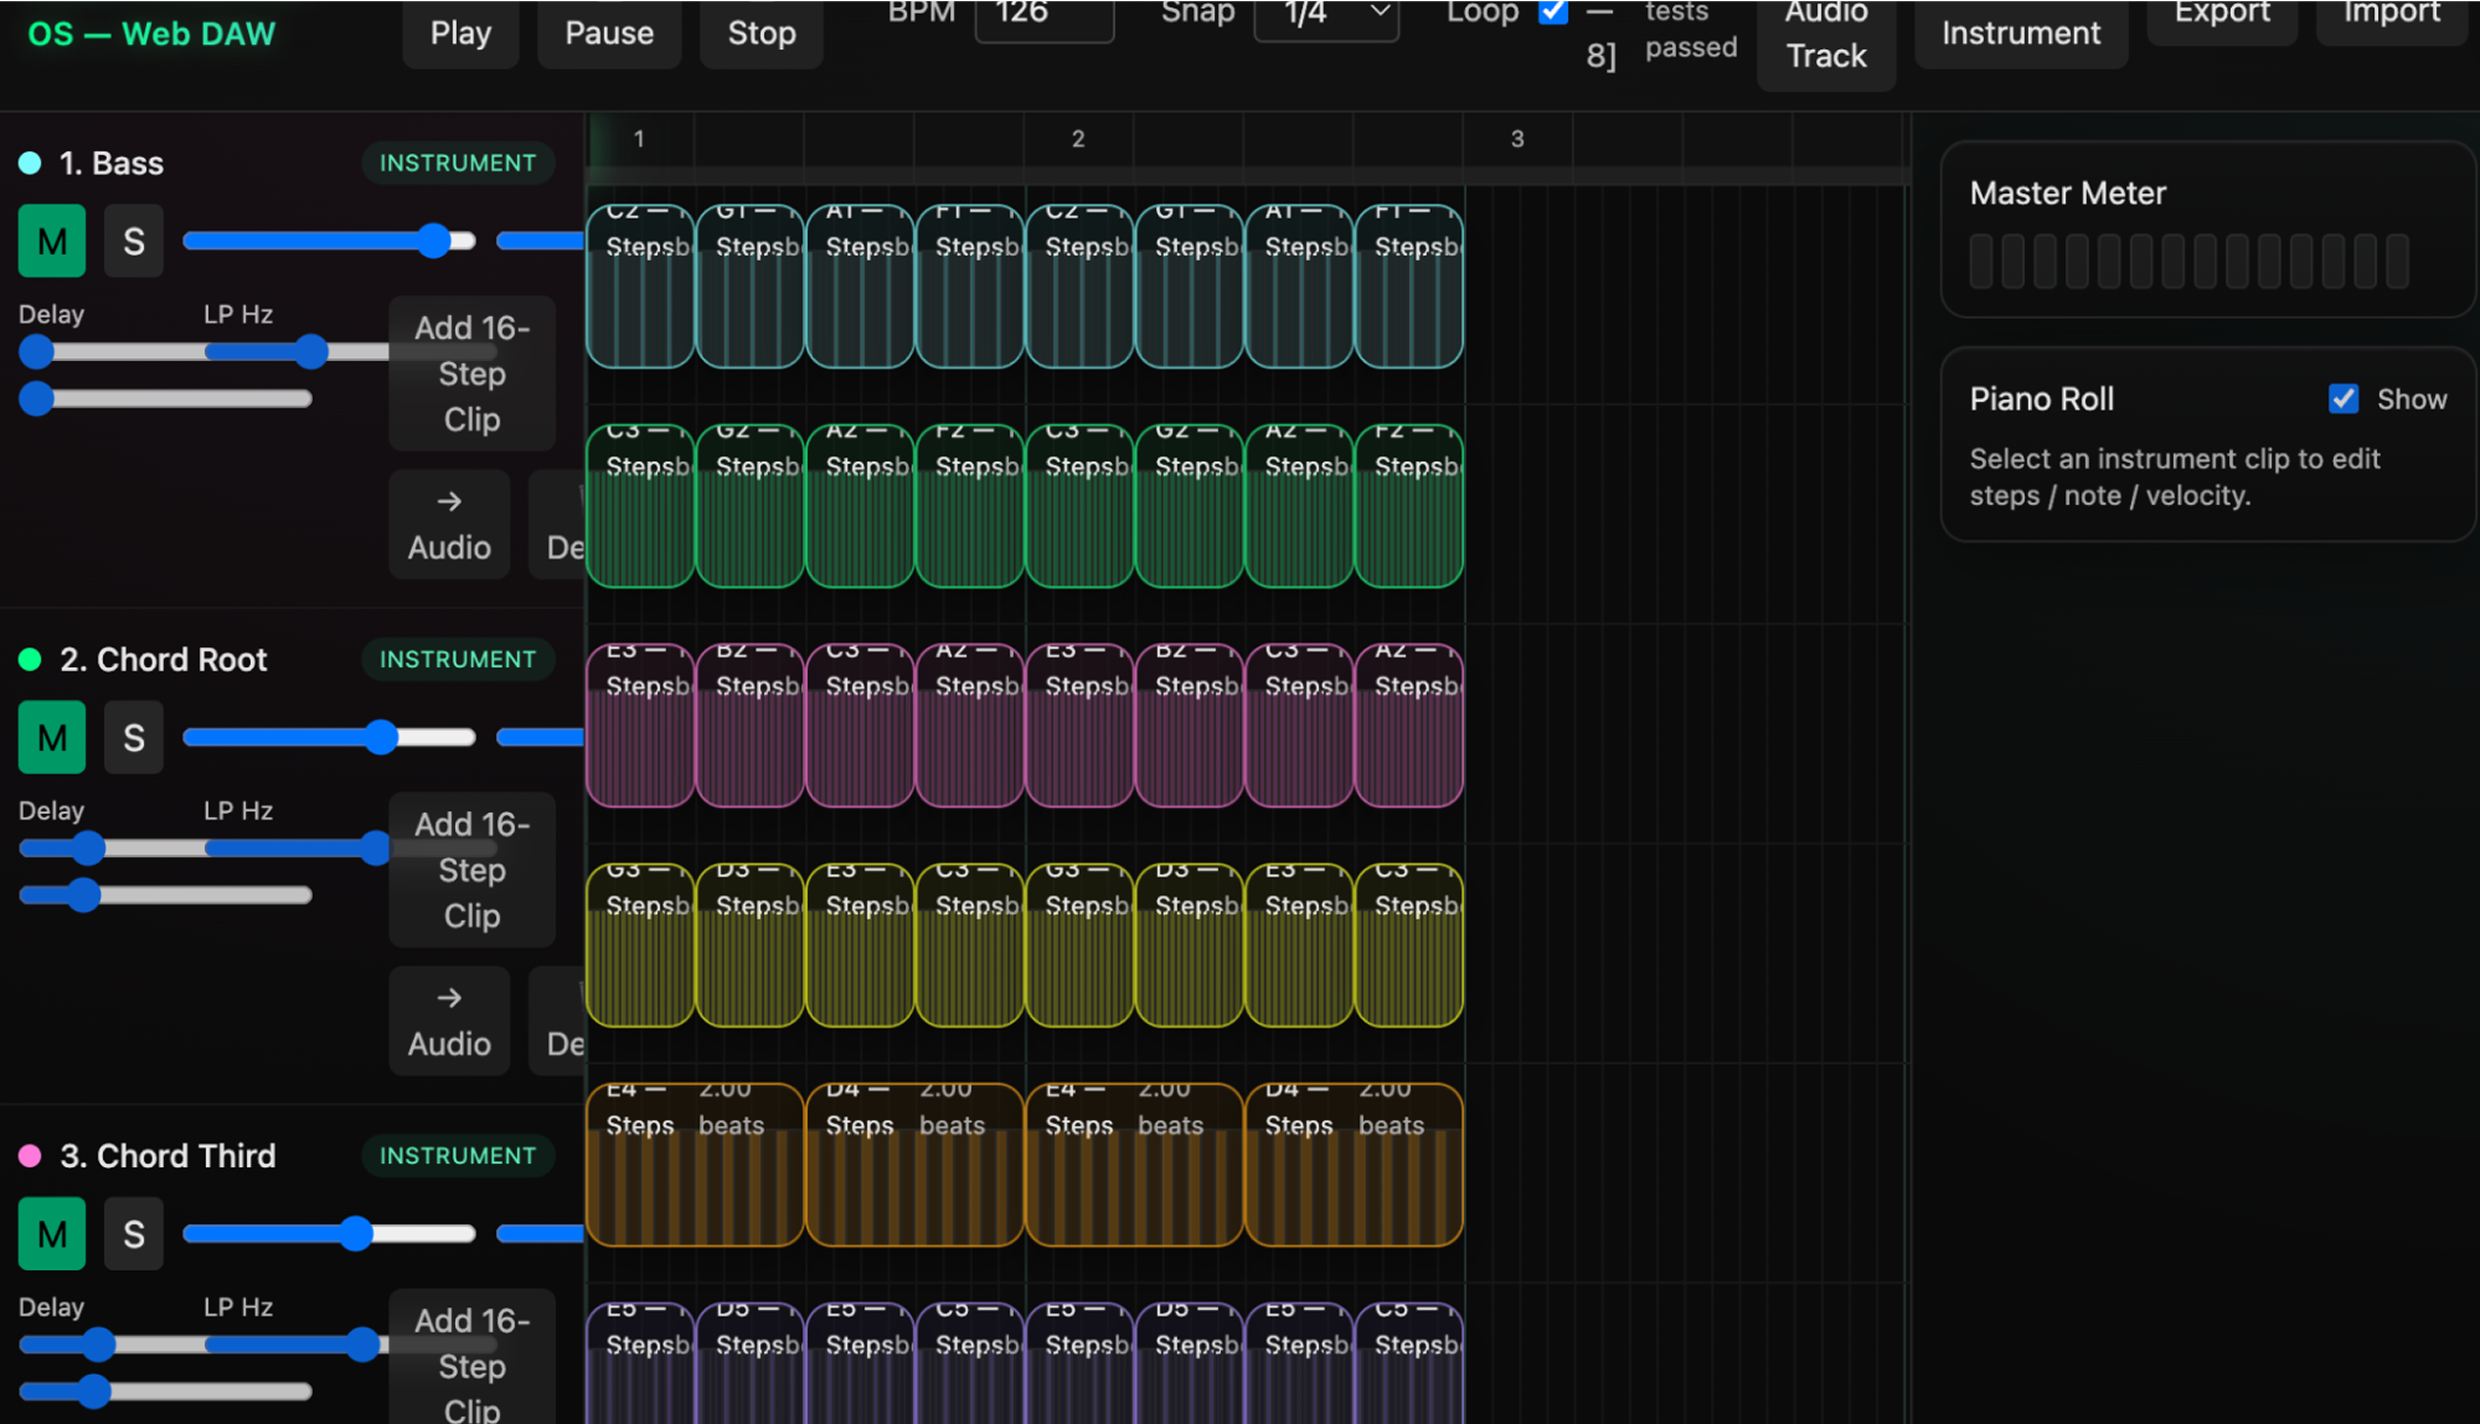This screenshot has height=1424, width=2480.
Task: Toggle Show for the Piano Roll panel
Action: [x=2344, y=398]
